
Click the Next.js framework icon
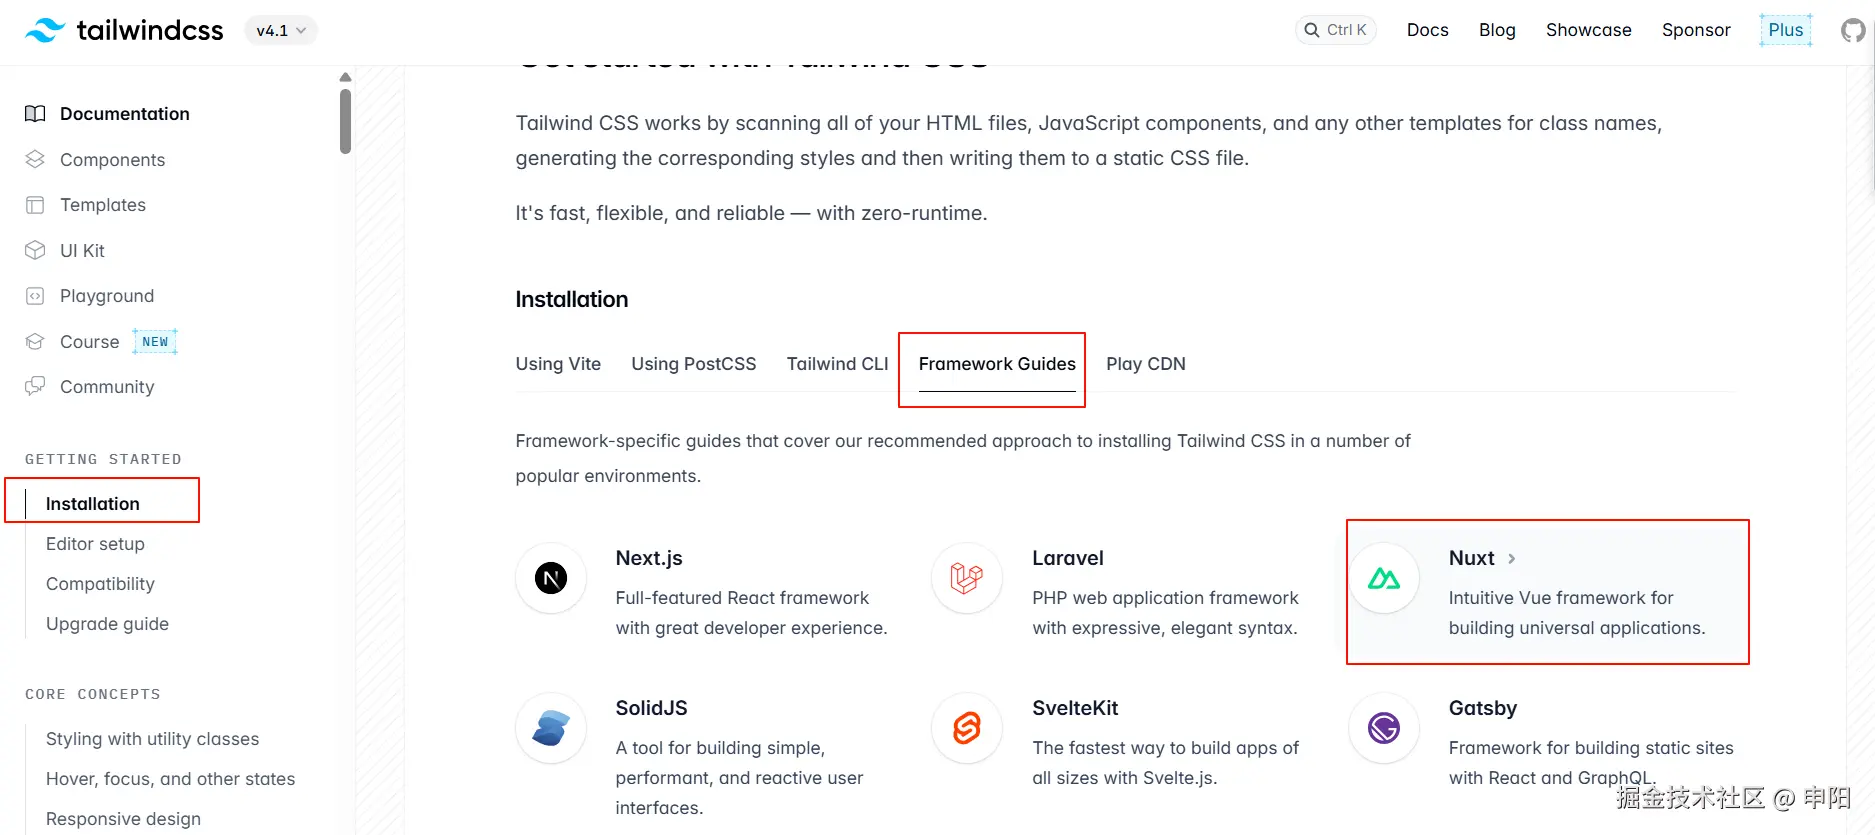[x=551, y=578]
